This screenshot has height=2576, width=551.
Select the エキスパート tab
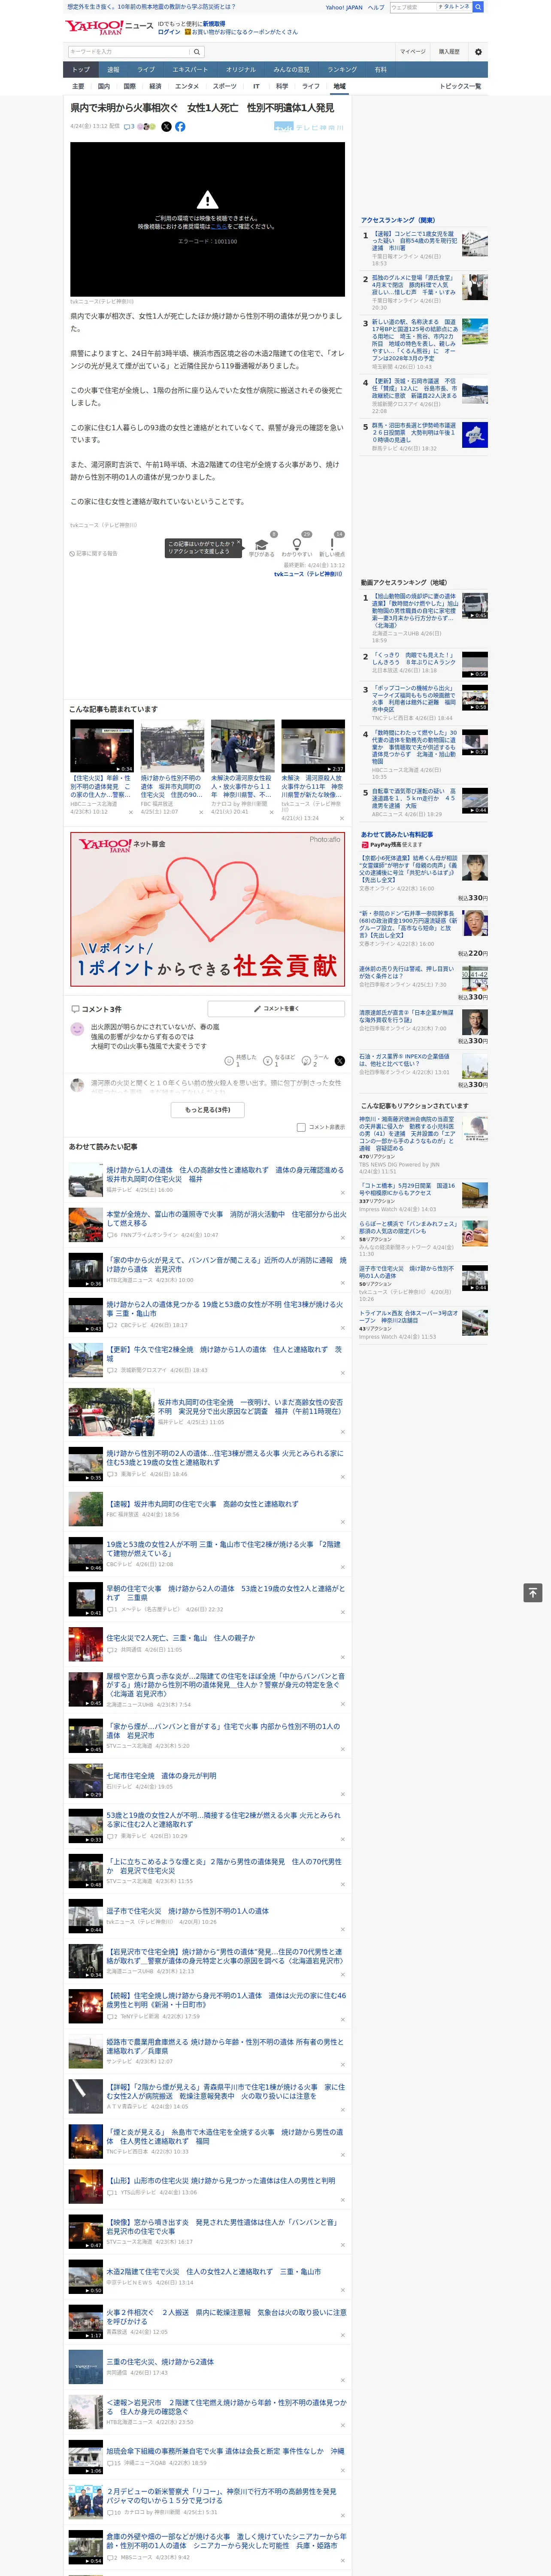190,70
